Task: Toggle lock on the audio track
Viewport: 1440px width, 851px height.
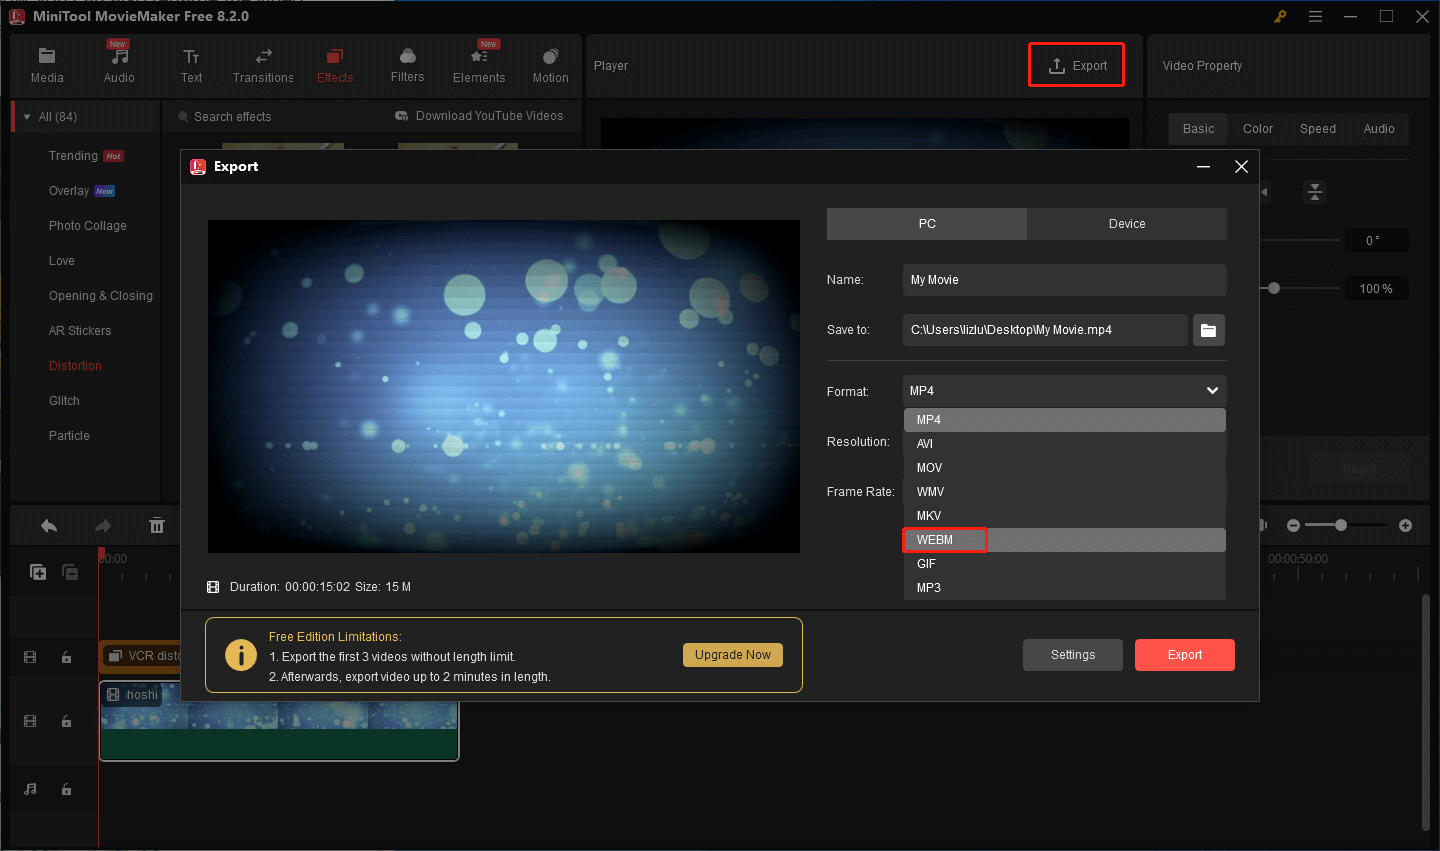Action: click(66, 789)
